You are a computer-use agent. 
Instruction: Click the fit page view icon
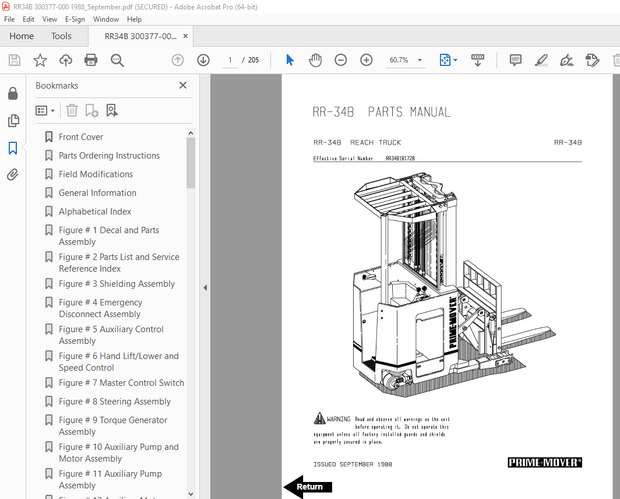point(445,60)
